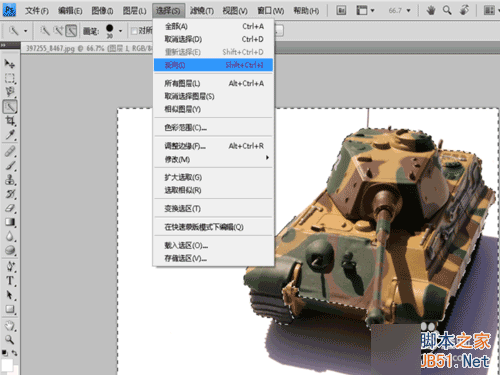
Task: Open the Arrange Documents dropdown
Action: click(x=491, y=11)
